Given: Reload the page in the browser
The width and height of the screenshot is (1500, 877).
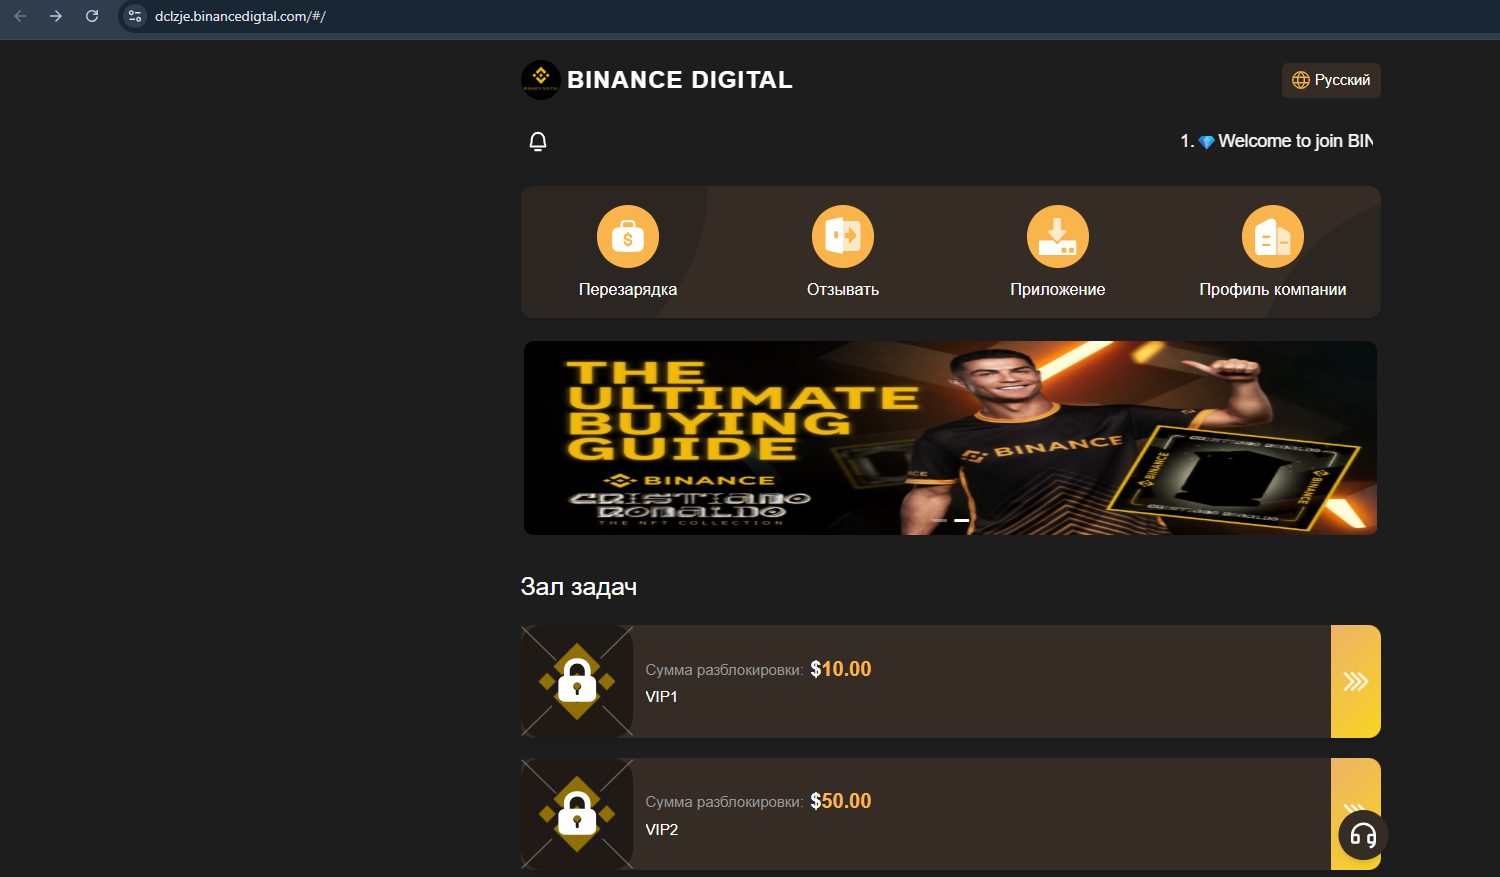Looking at the screenshot, I should click(x=92, y=16).
